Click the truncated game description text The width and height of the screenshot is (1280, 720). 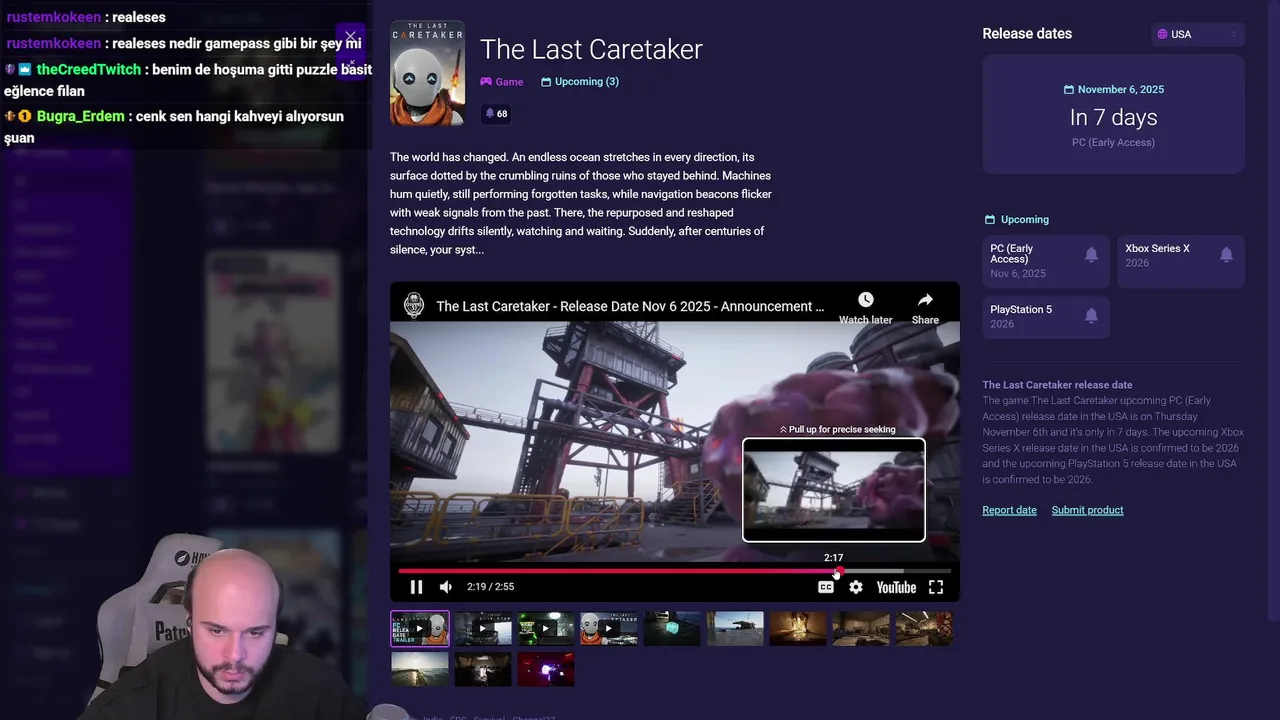click(x=581, y=203)
